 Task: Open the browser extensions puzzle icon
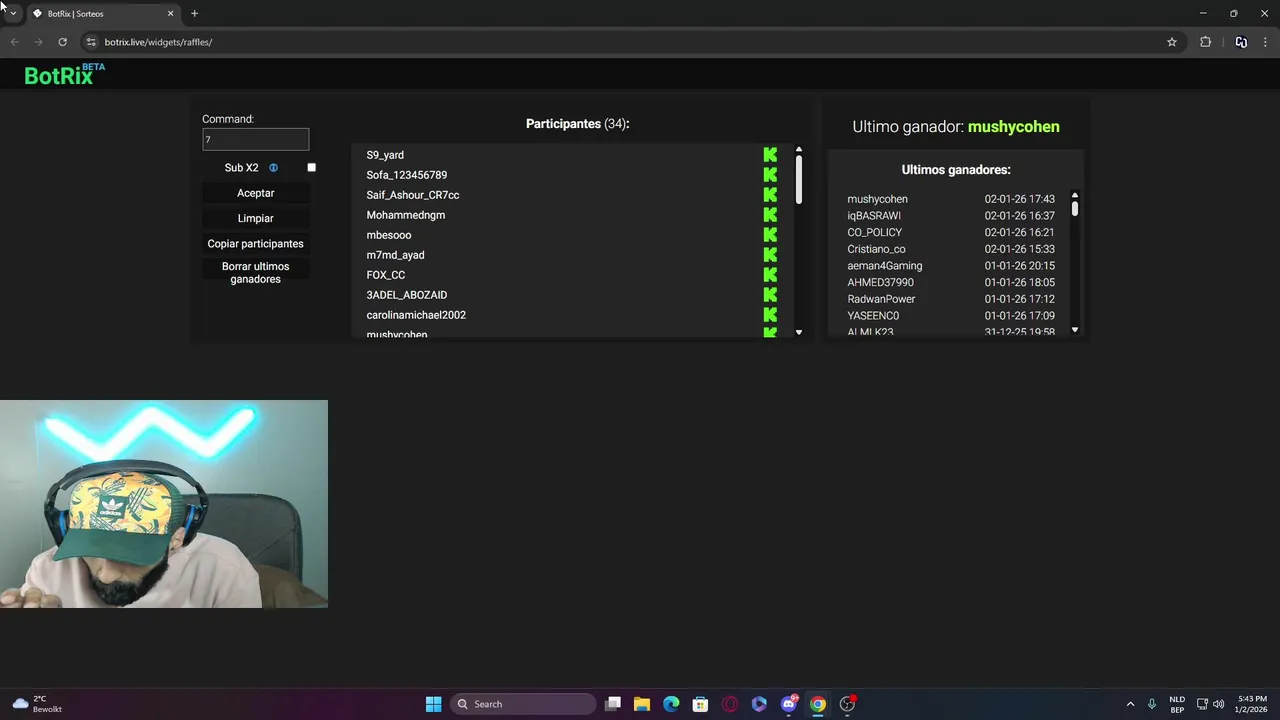(x=1205, y=42)
